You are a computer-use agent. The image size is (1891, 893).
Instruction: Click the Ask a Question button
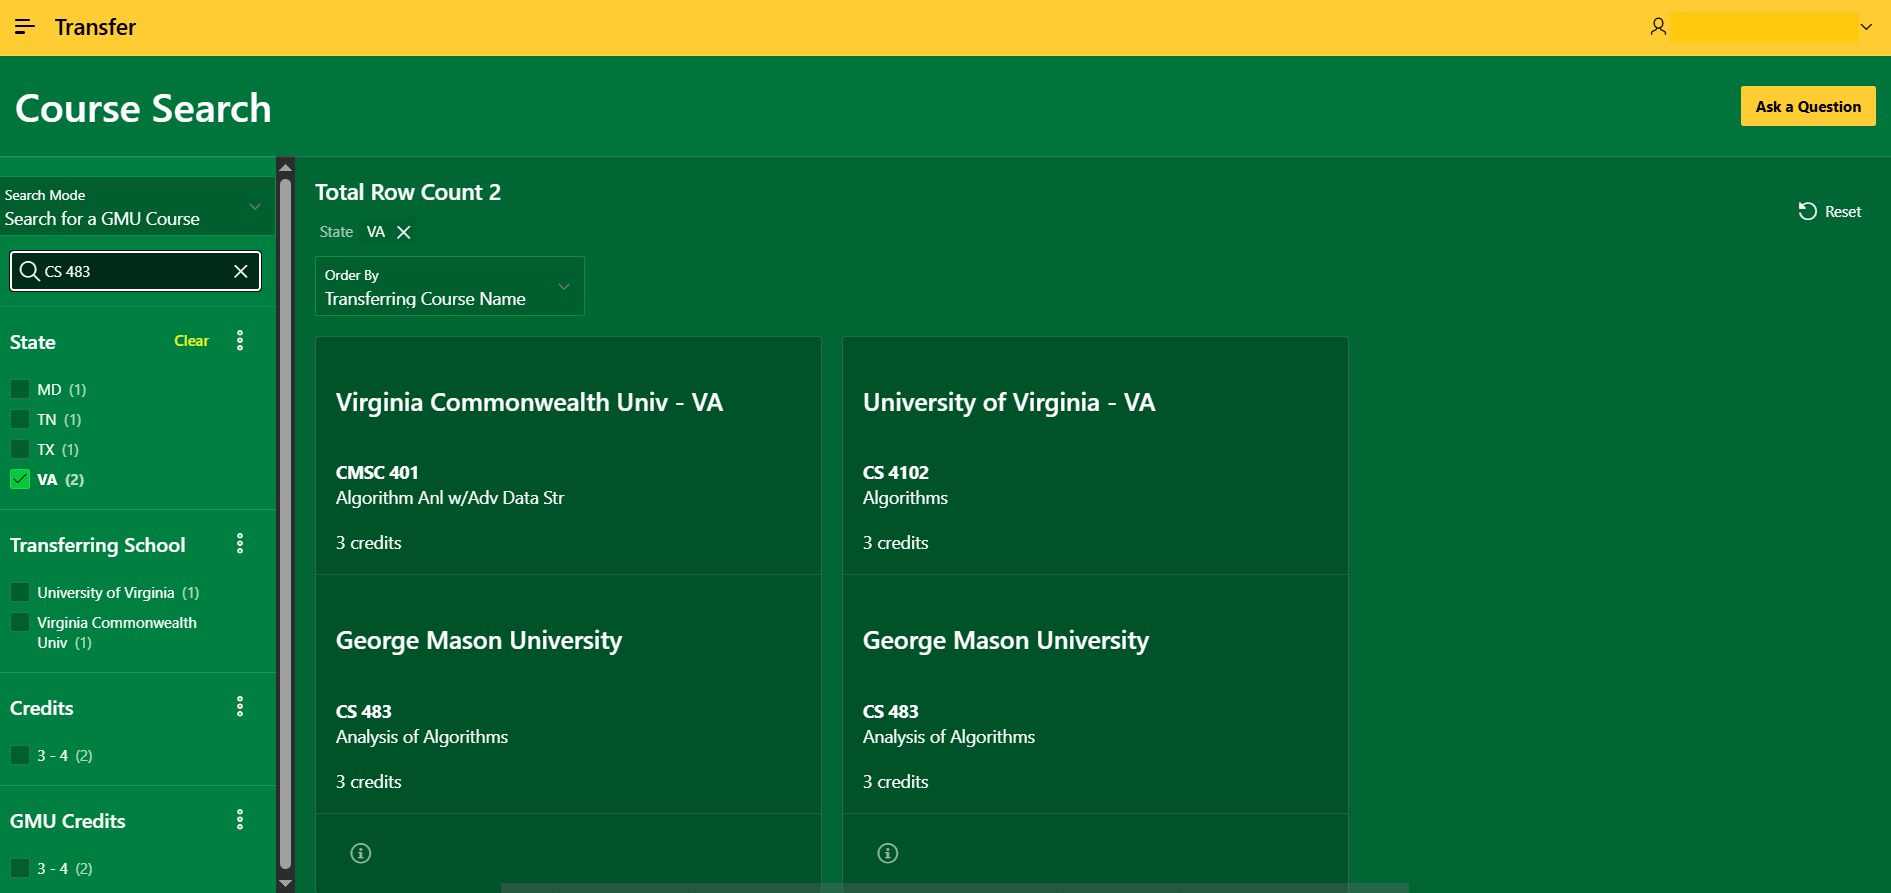1808,107
